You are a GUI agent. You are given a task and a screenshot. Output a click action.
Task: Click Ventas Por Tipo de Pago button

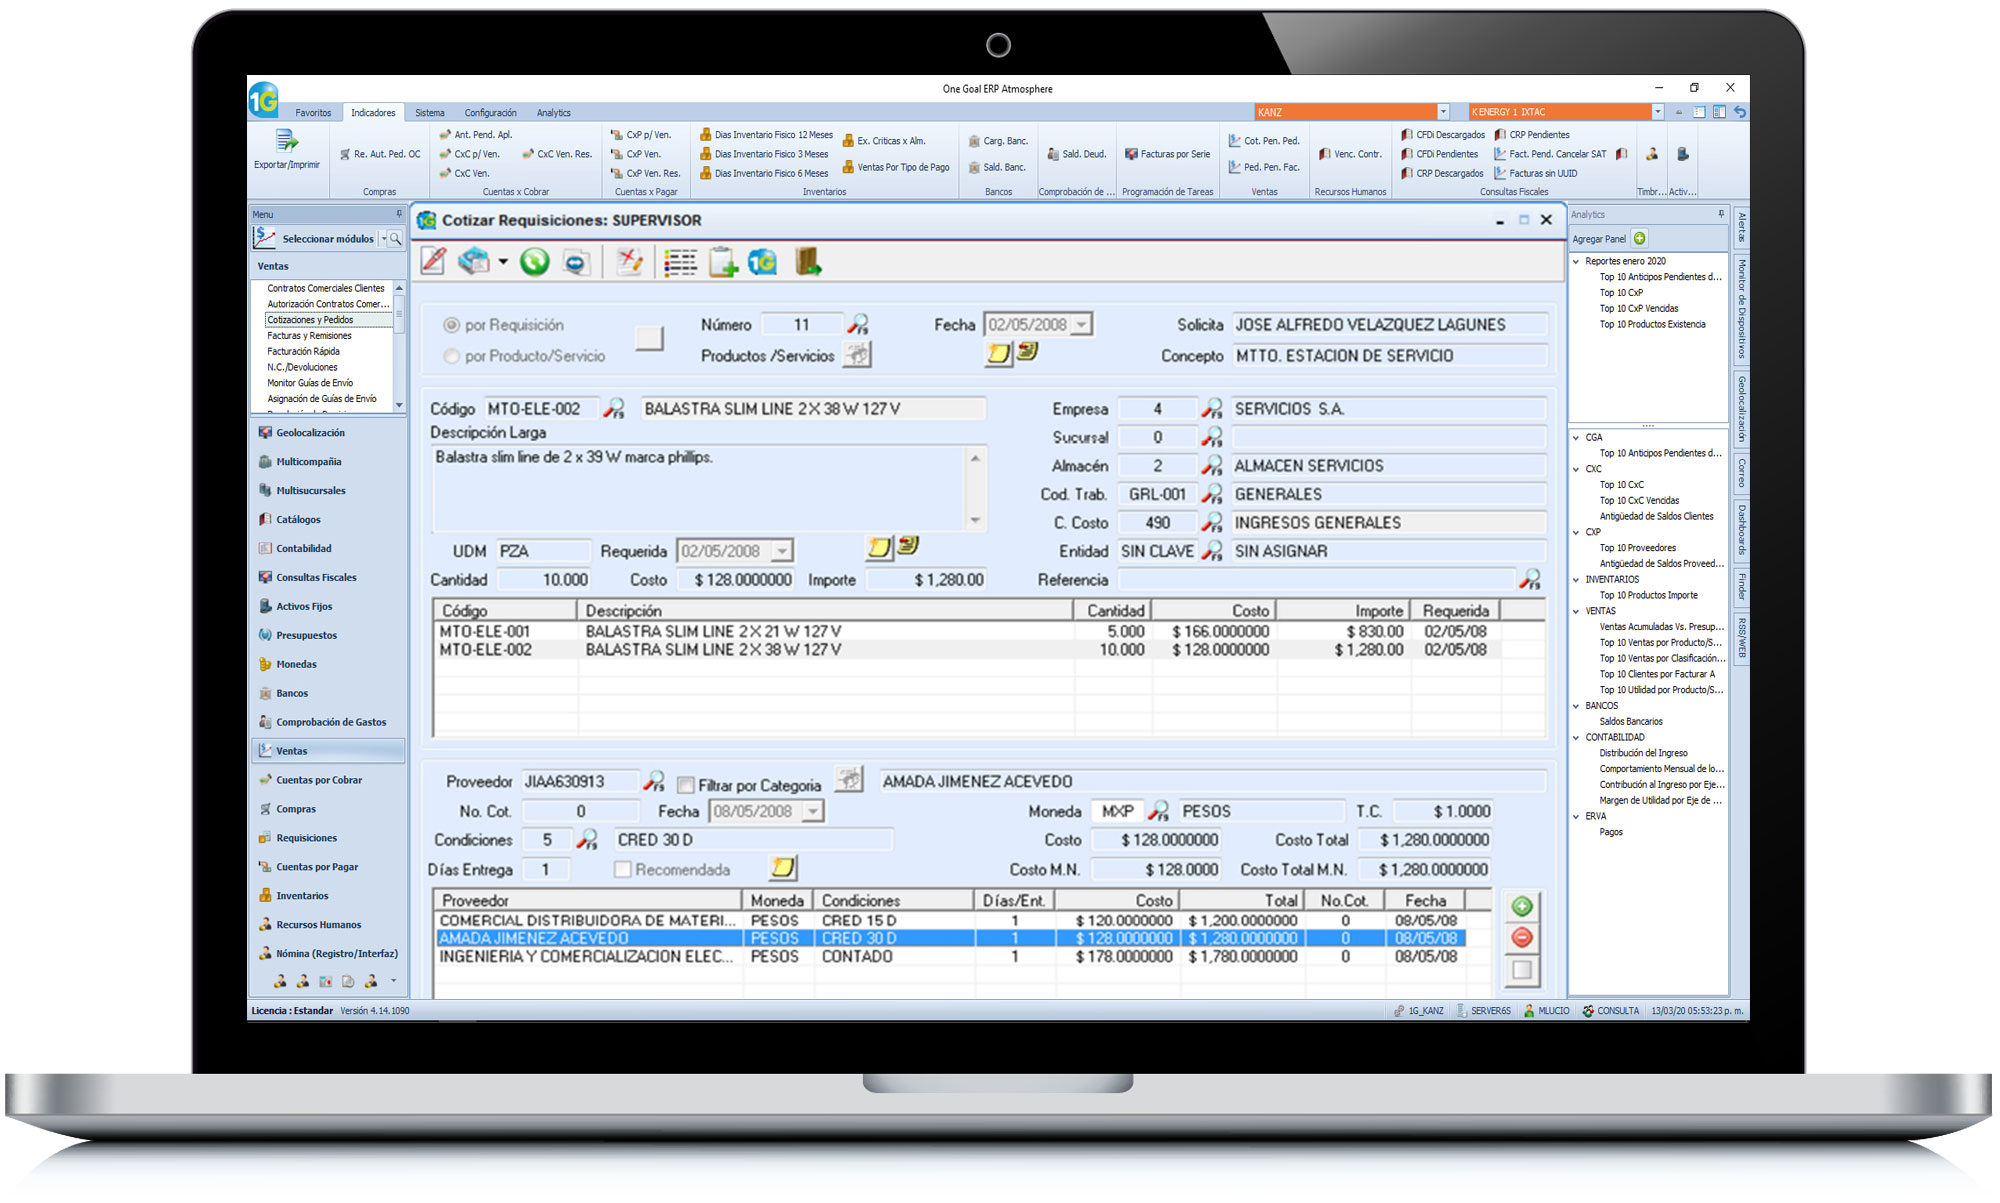coord(895,167)
